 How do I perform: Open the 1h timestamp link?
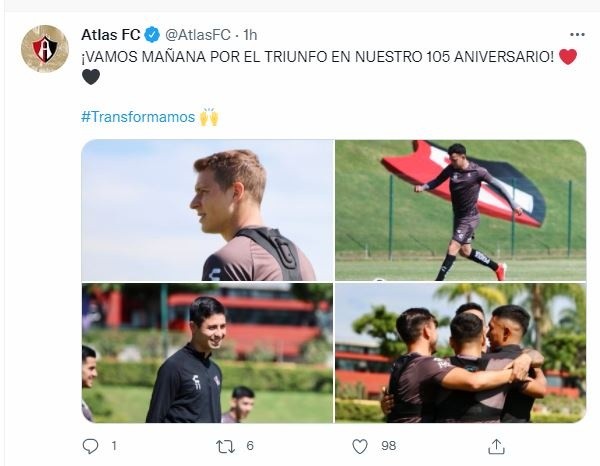[x=250, y=35]
